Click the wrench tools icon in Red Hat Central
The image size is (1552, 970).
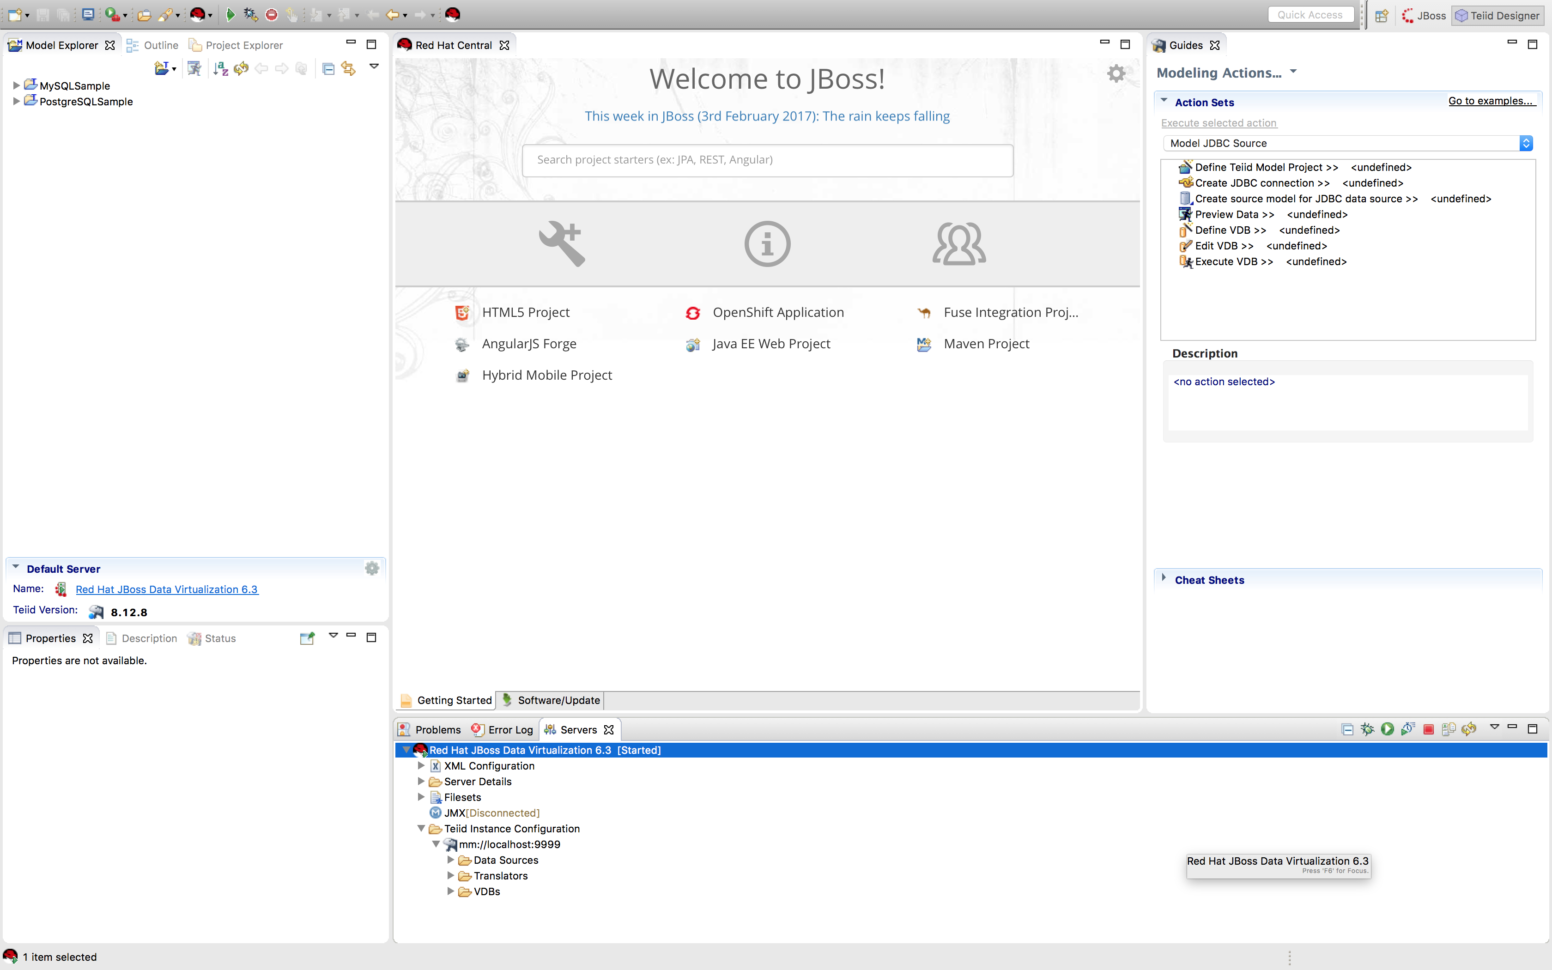tap(561, 244)
